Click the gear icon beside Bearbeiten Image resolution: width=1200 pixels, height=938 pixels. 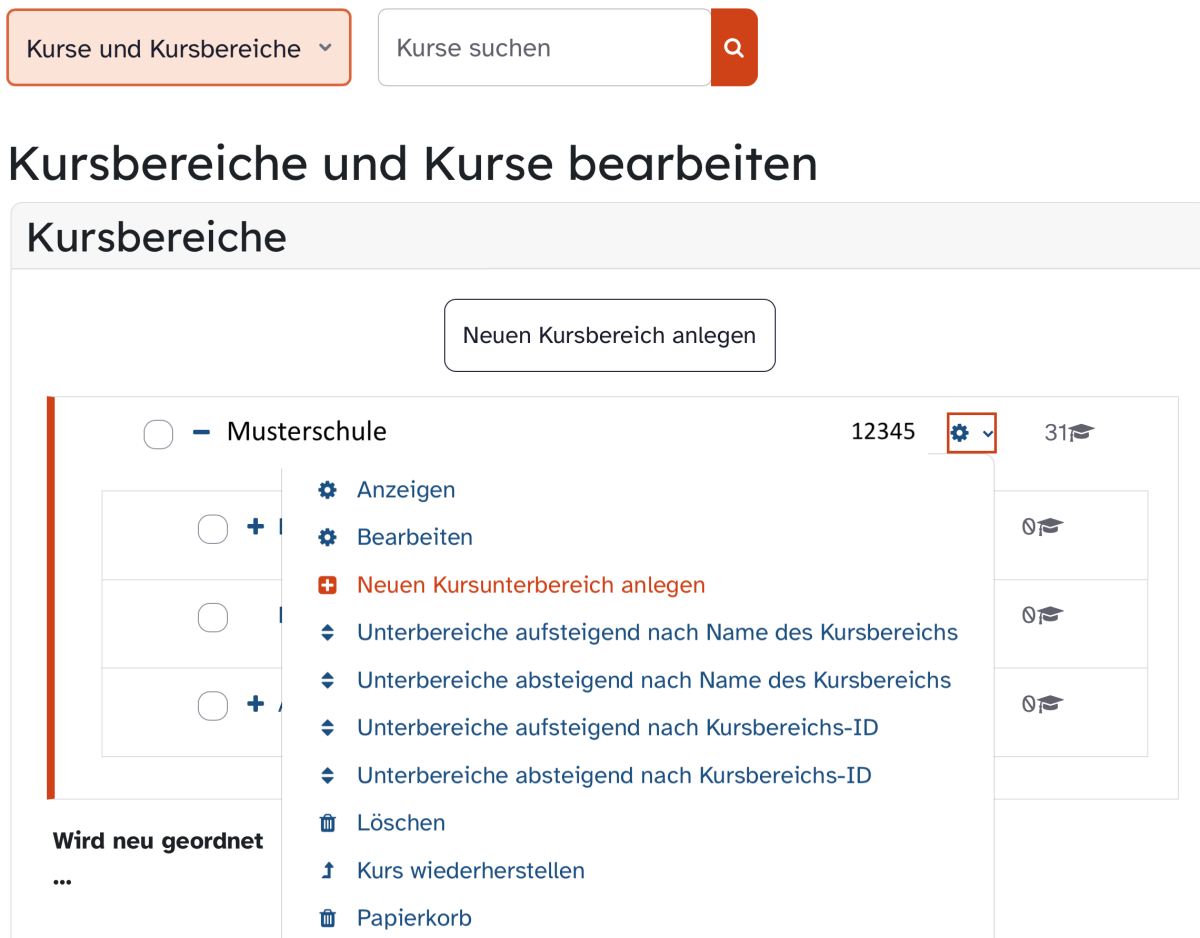327,538
